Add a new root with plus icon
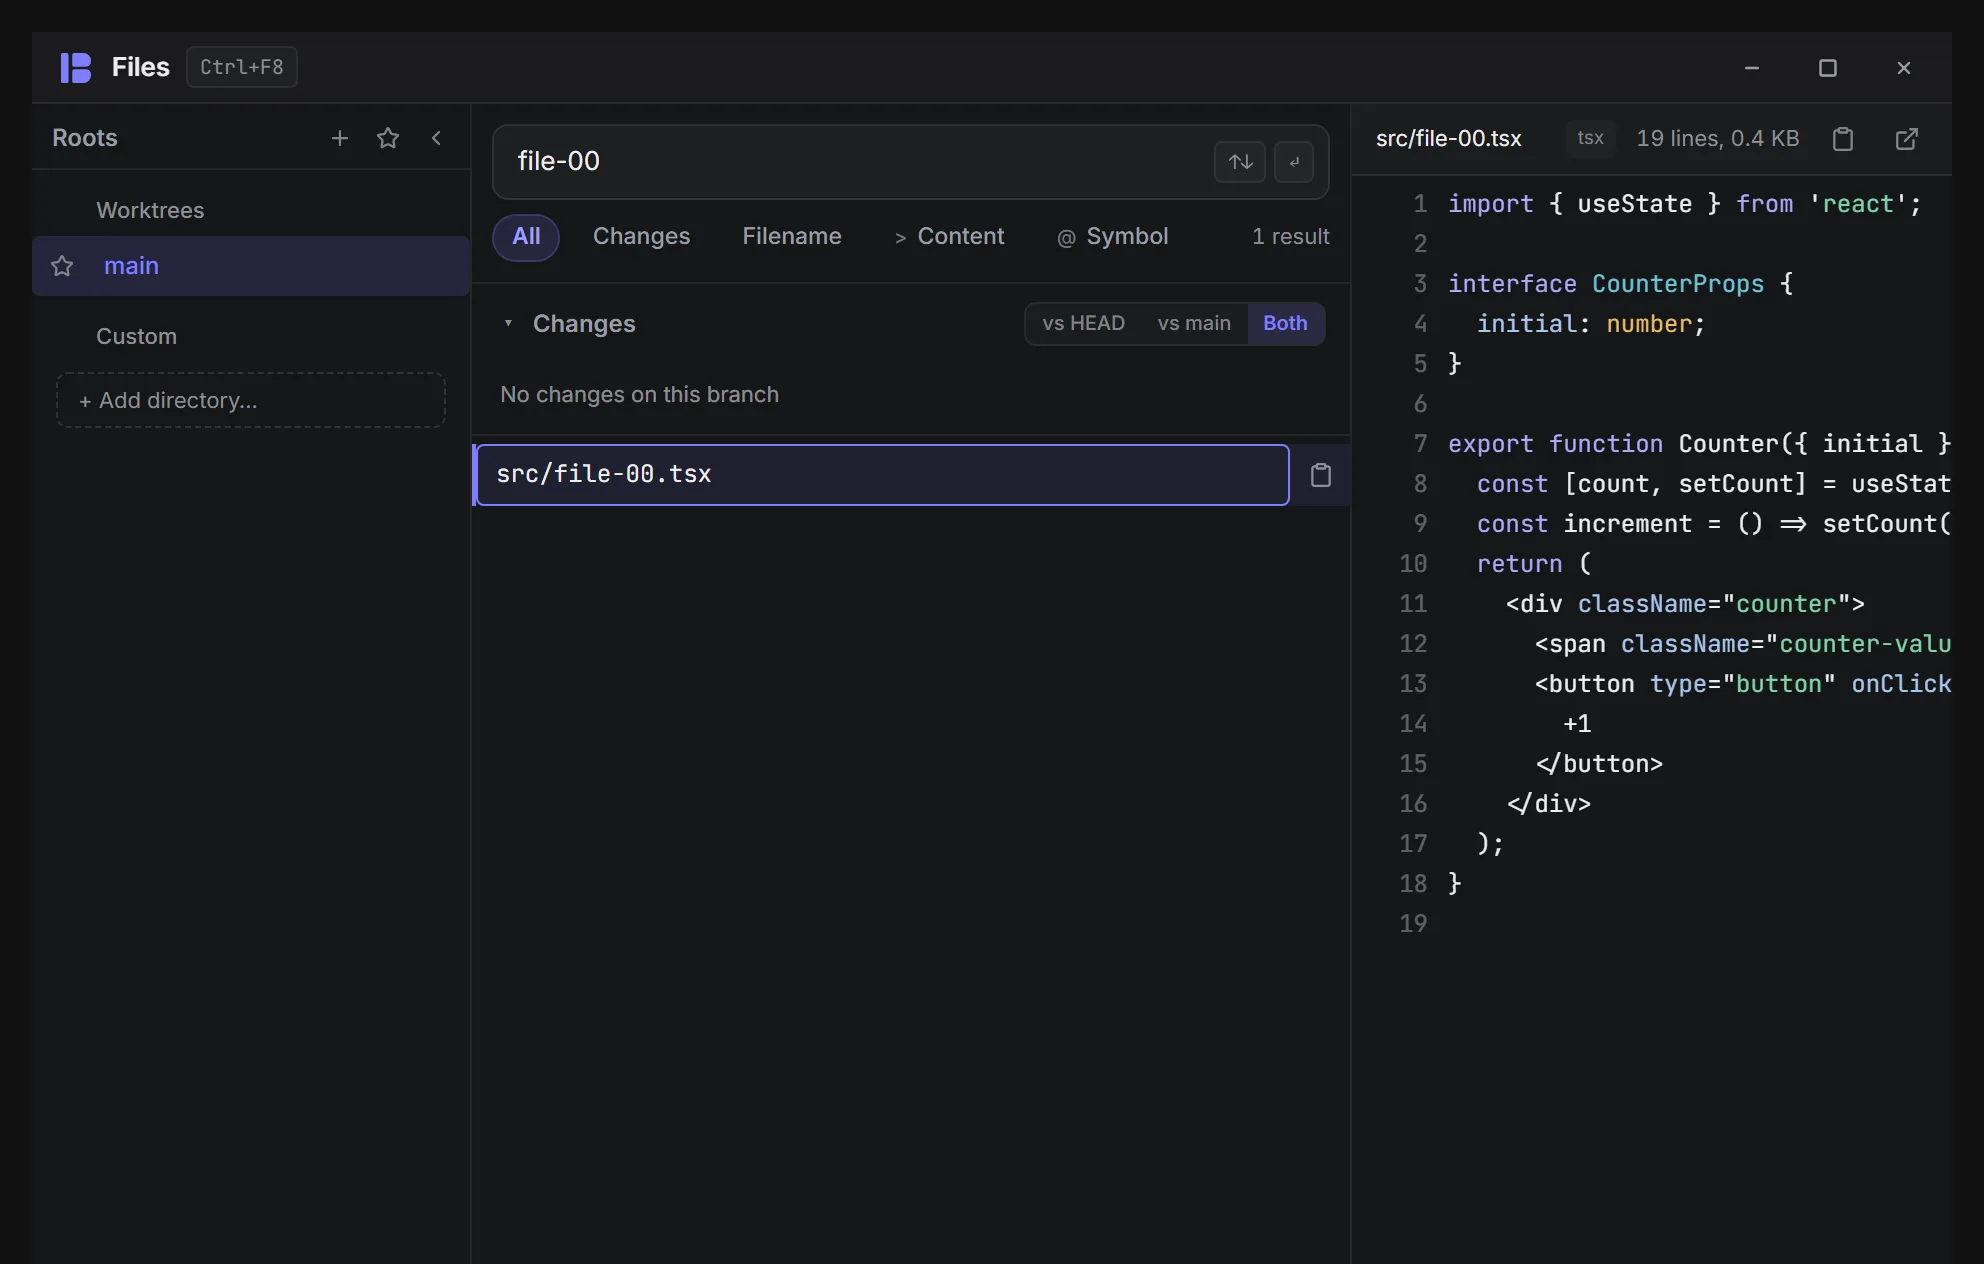Image resolution: width=1984 pixels, height=1264 pixels. pyautogui.click(x=340, y=138)
